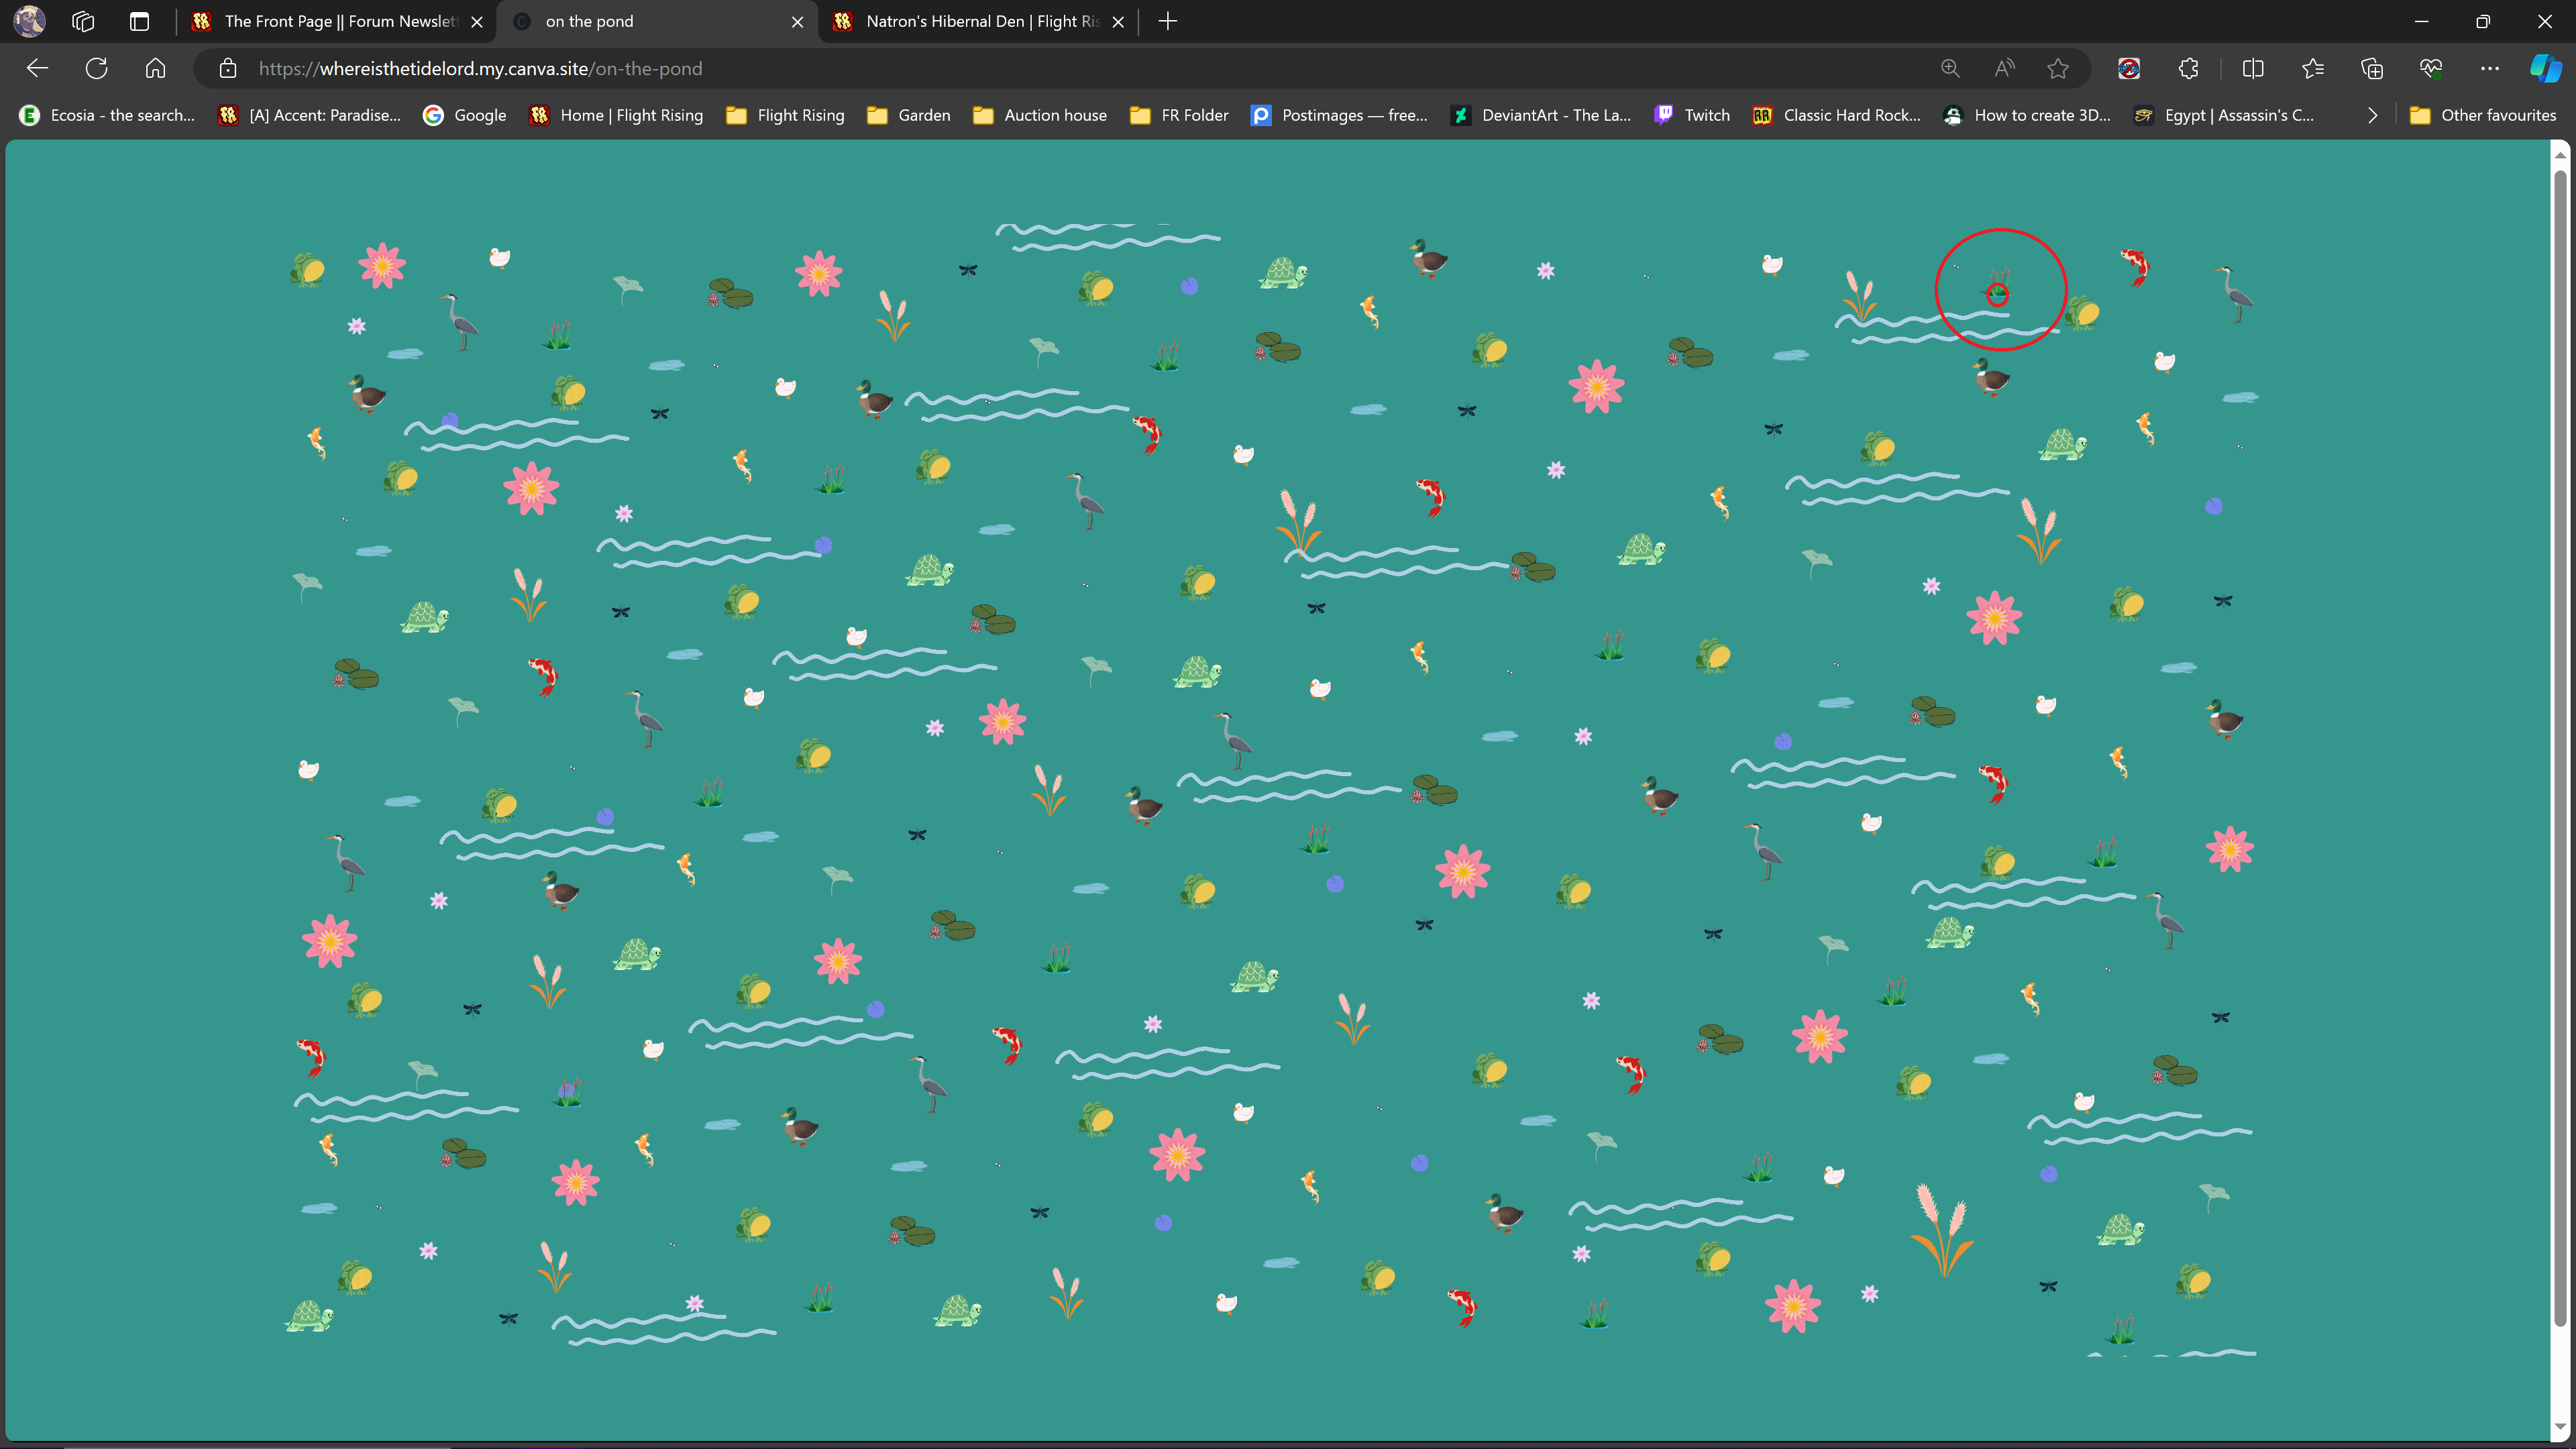Open DeviantArt bookmark
Screen dimensions: 2576x1449
coord(1541,115)
